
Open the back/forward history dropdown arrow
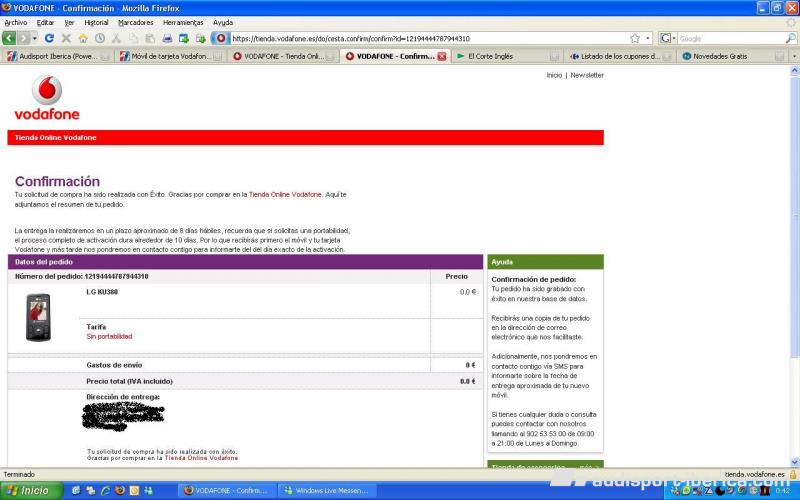click(35, 38)
